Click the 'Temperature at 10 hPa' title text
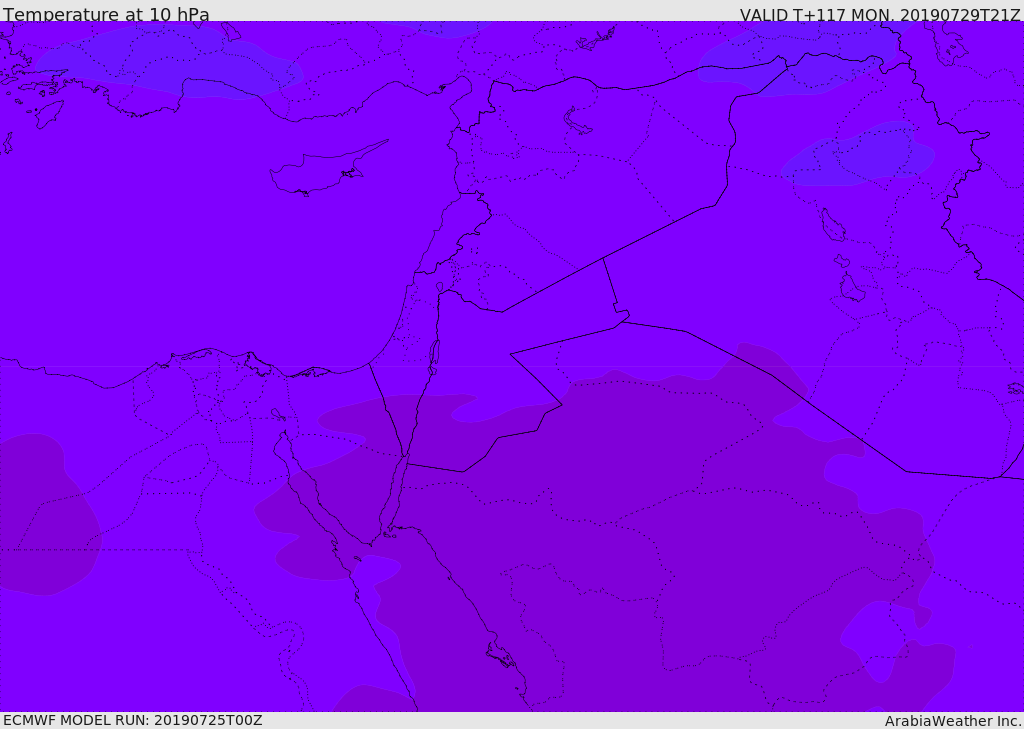The image size is (1024, 729). 106,14
